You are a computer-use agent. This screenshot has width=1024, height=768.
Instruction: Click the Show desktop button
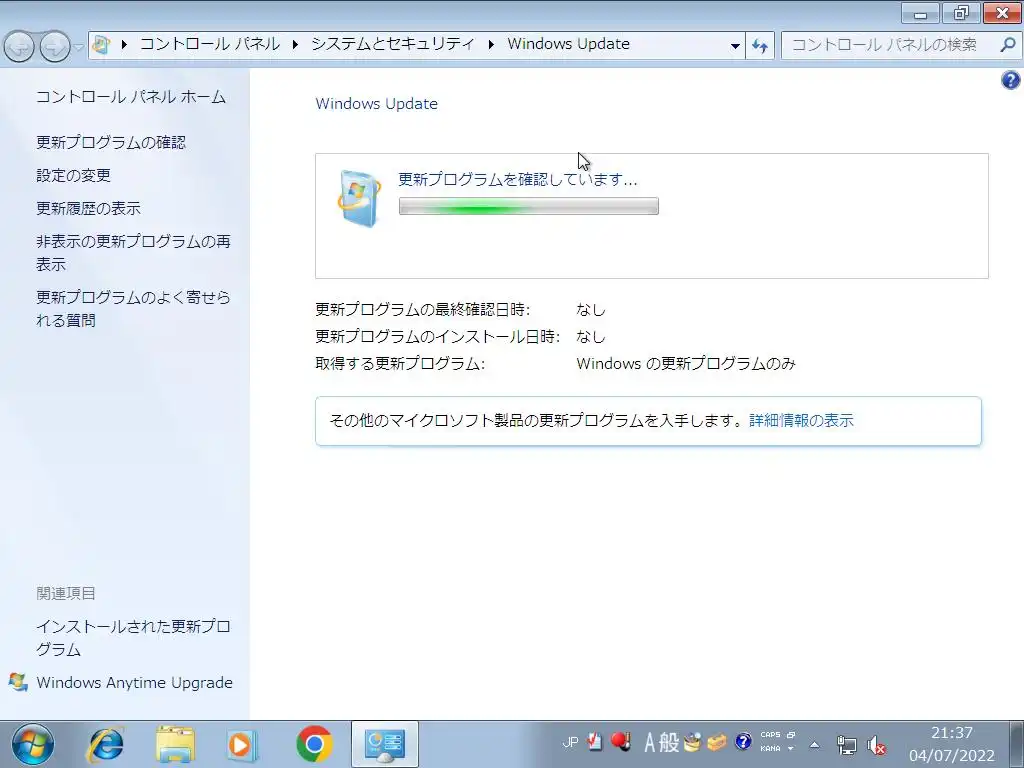(1016, 744)
